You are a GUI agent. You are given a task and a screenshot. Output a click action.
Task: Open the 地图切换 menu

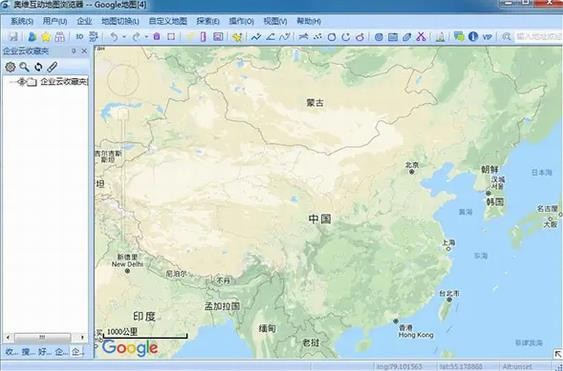pos(120,22)
